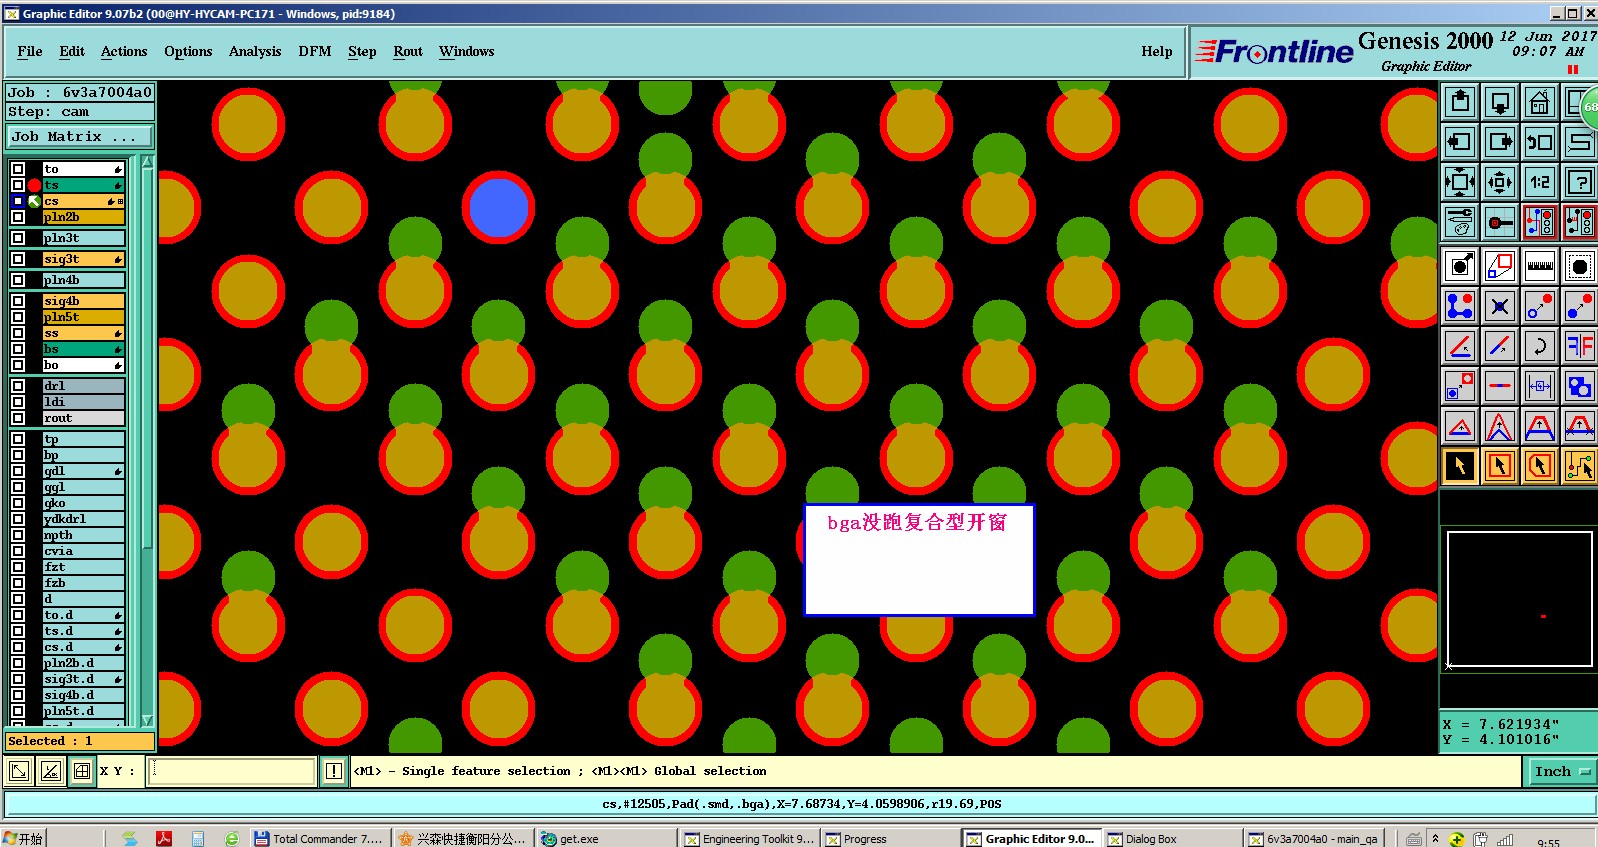Viewport: 1598px width, 847px height.
Task: Toggle display of layer gko
Action: (x=18, y=503)
